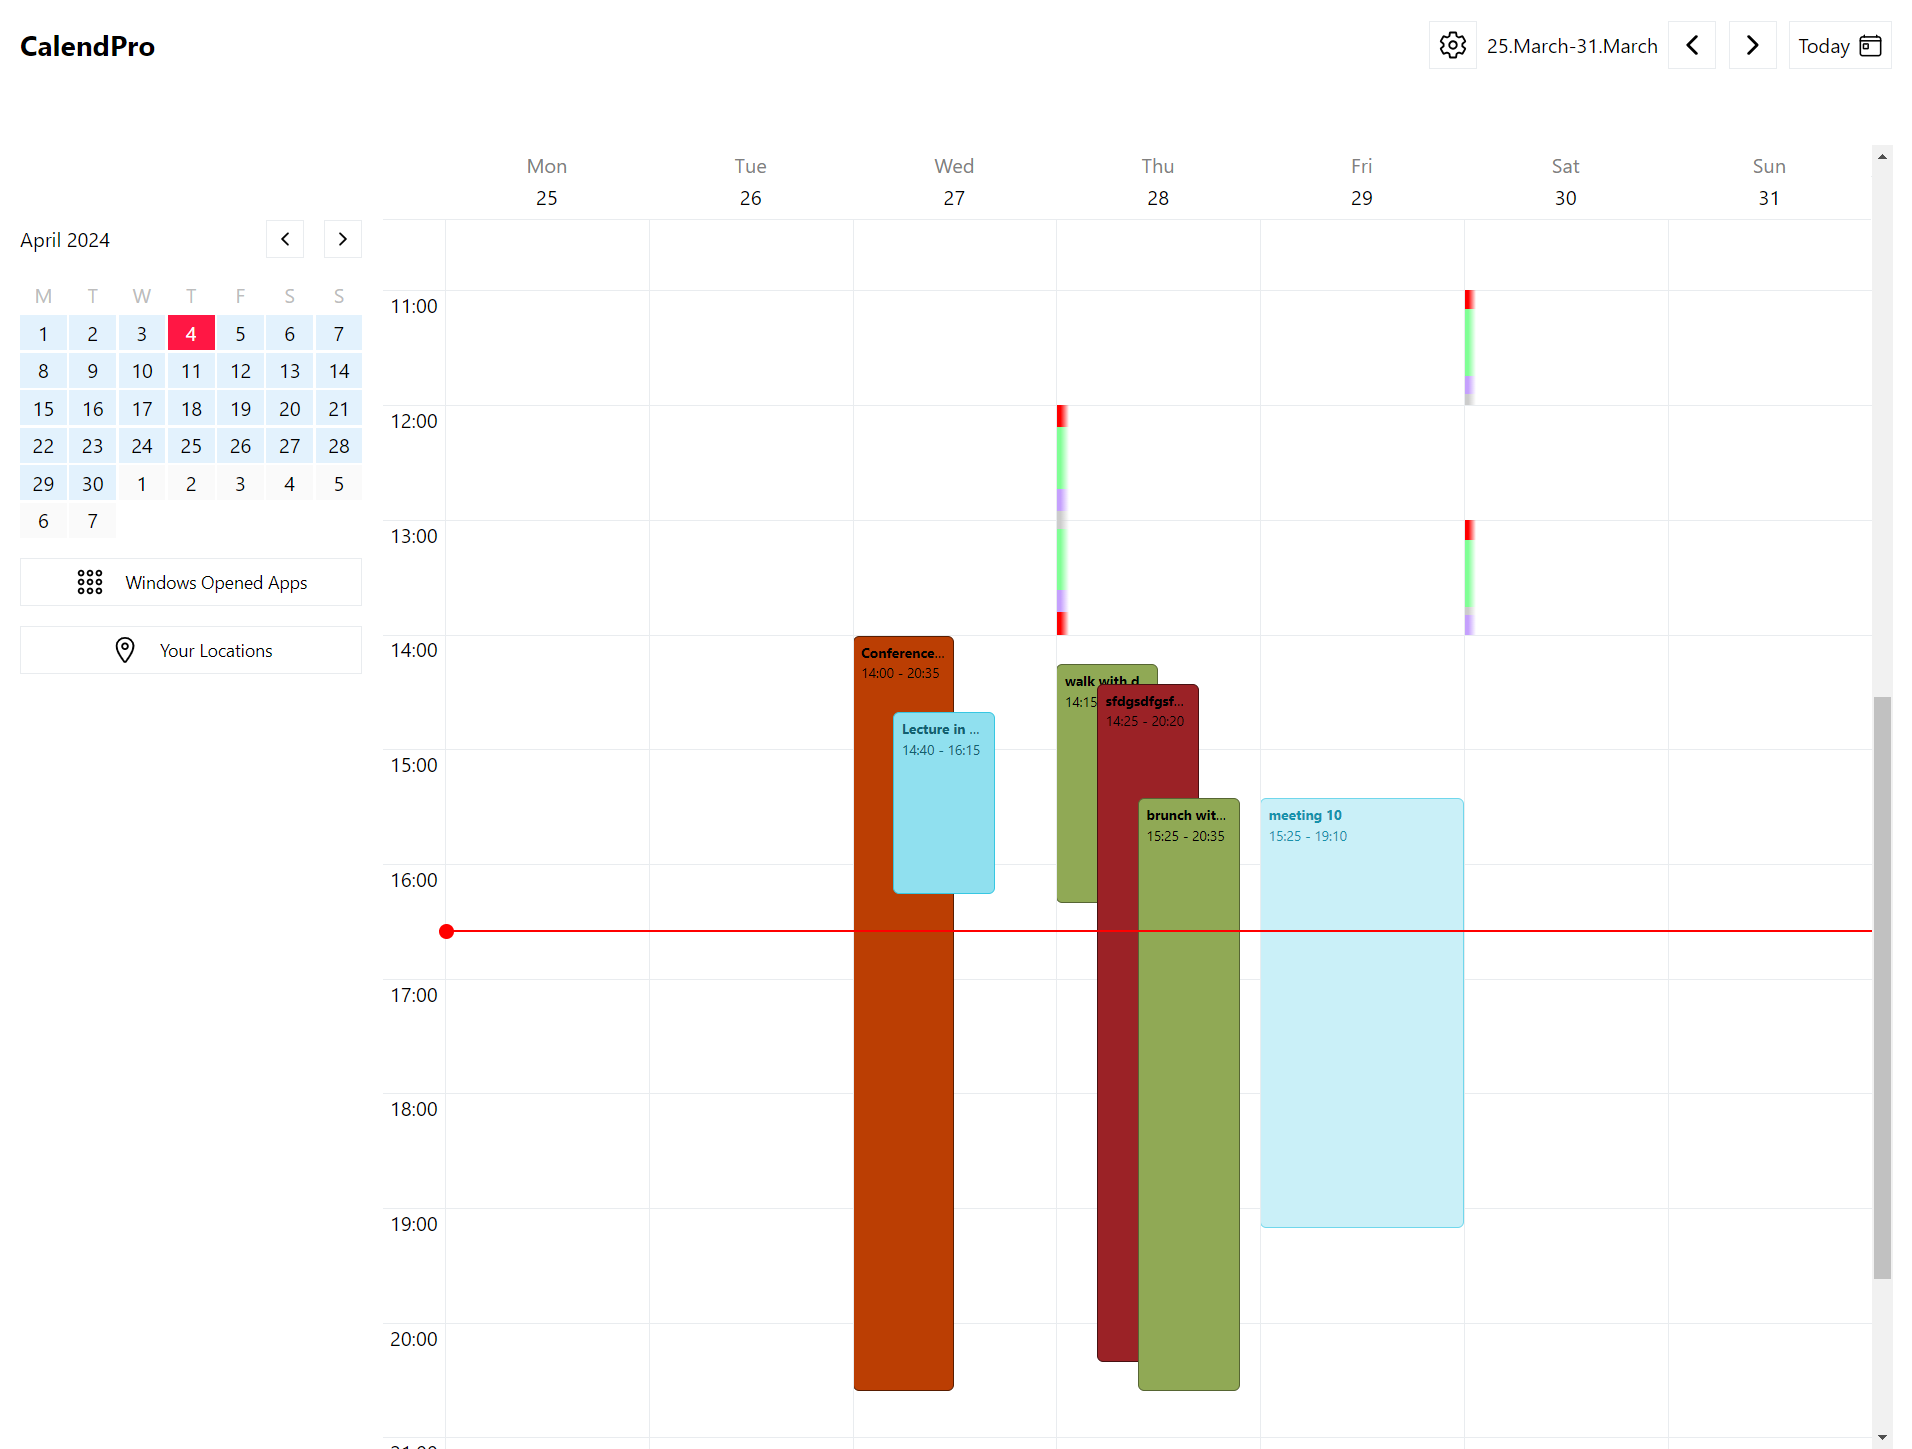1912x1449 pixels.
Task: Open calendar settings gear icon
Action: [x=1452, y=45]
